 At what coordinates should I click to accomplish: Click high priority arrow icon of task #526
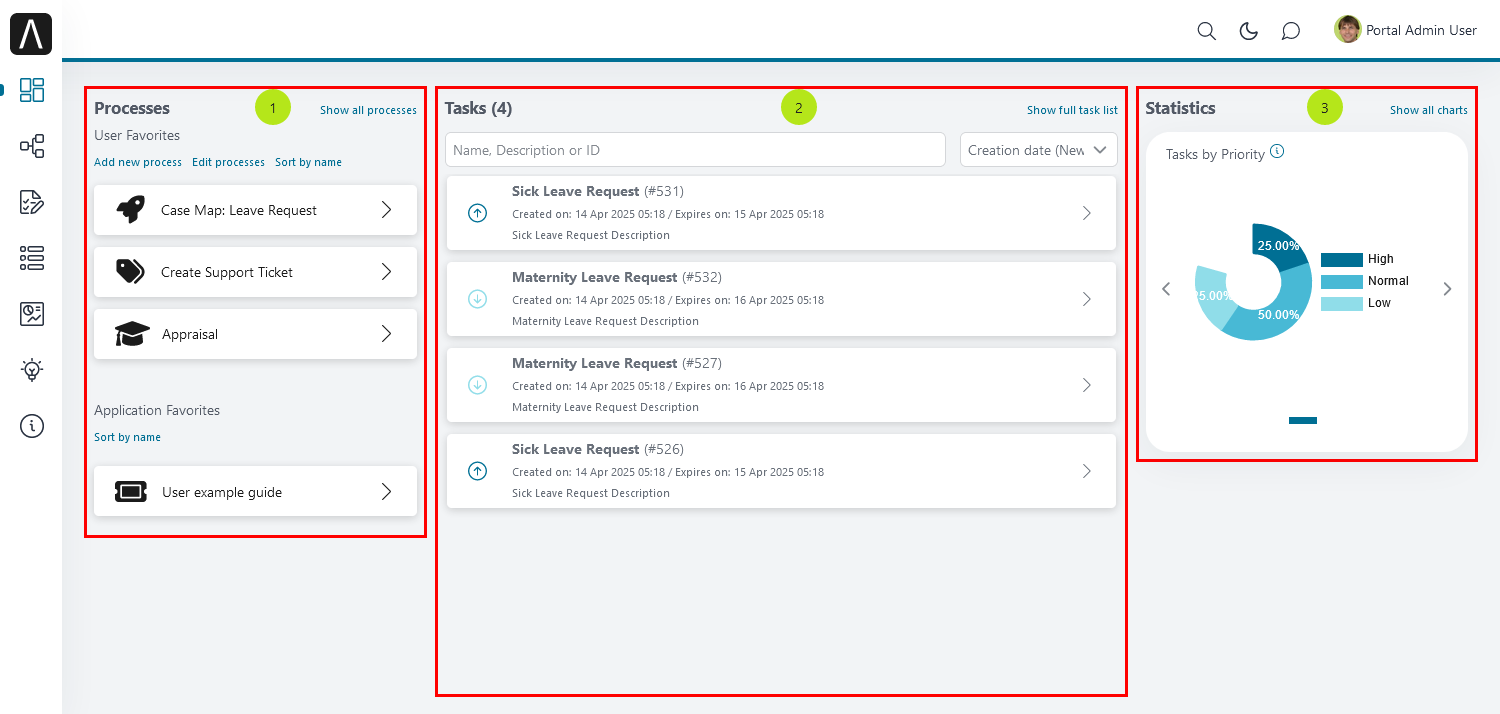click(477, 471)
